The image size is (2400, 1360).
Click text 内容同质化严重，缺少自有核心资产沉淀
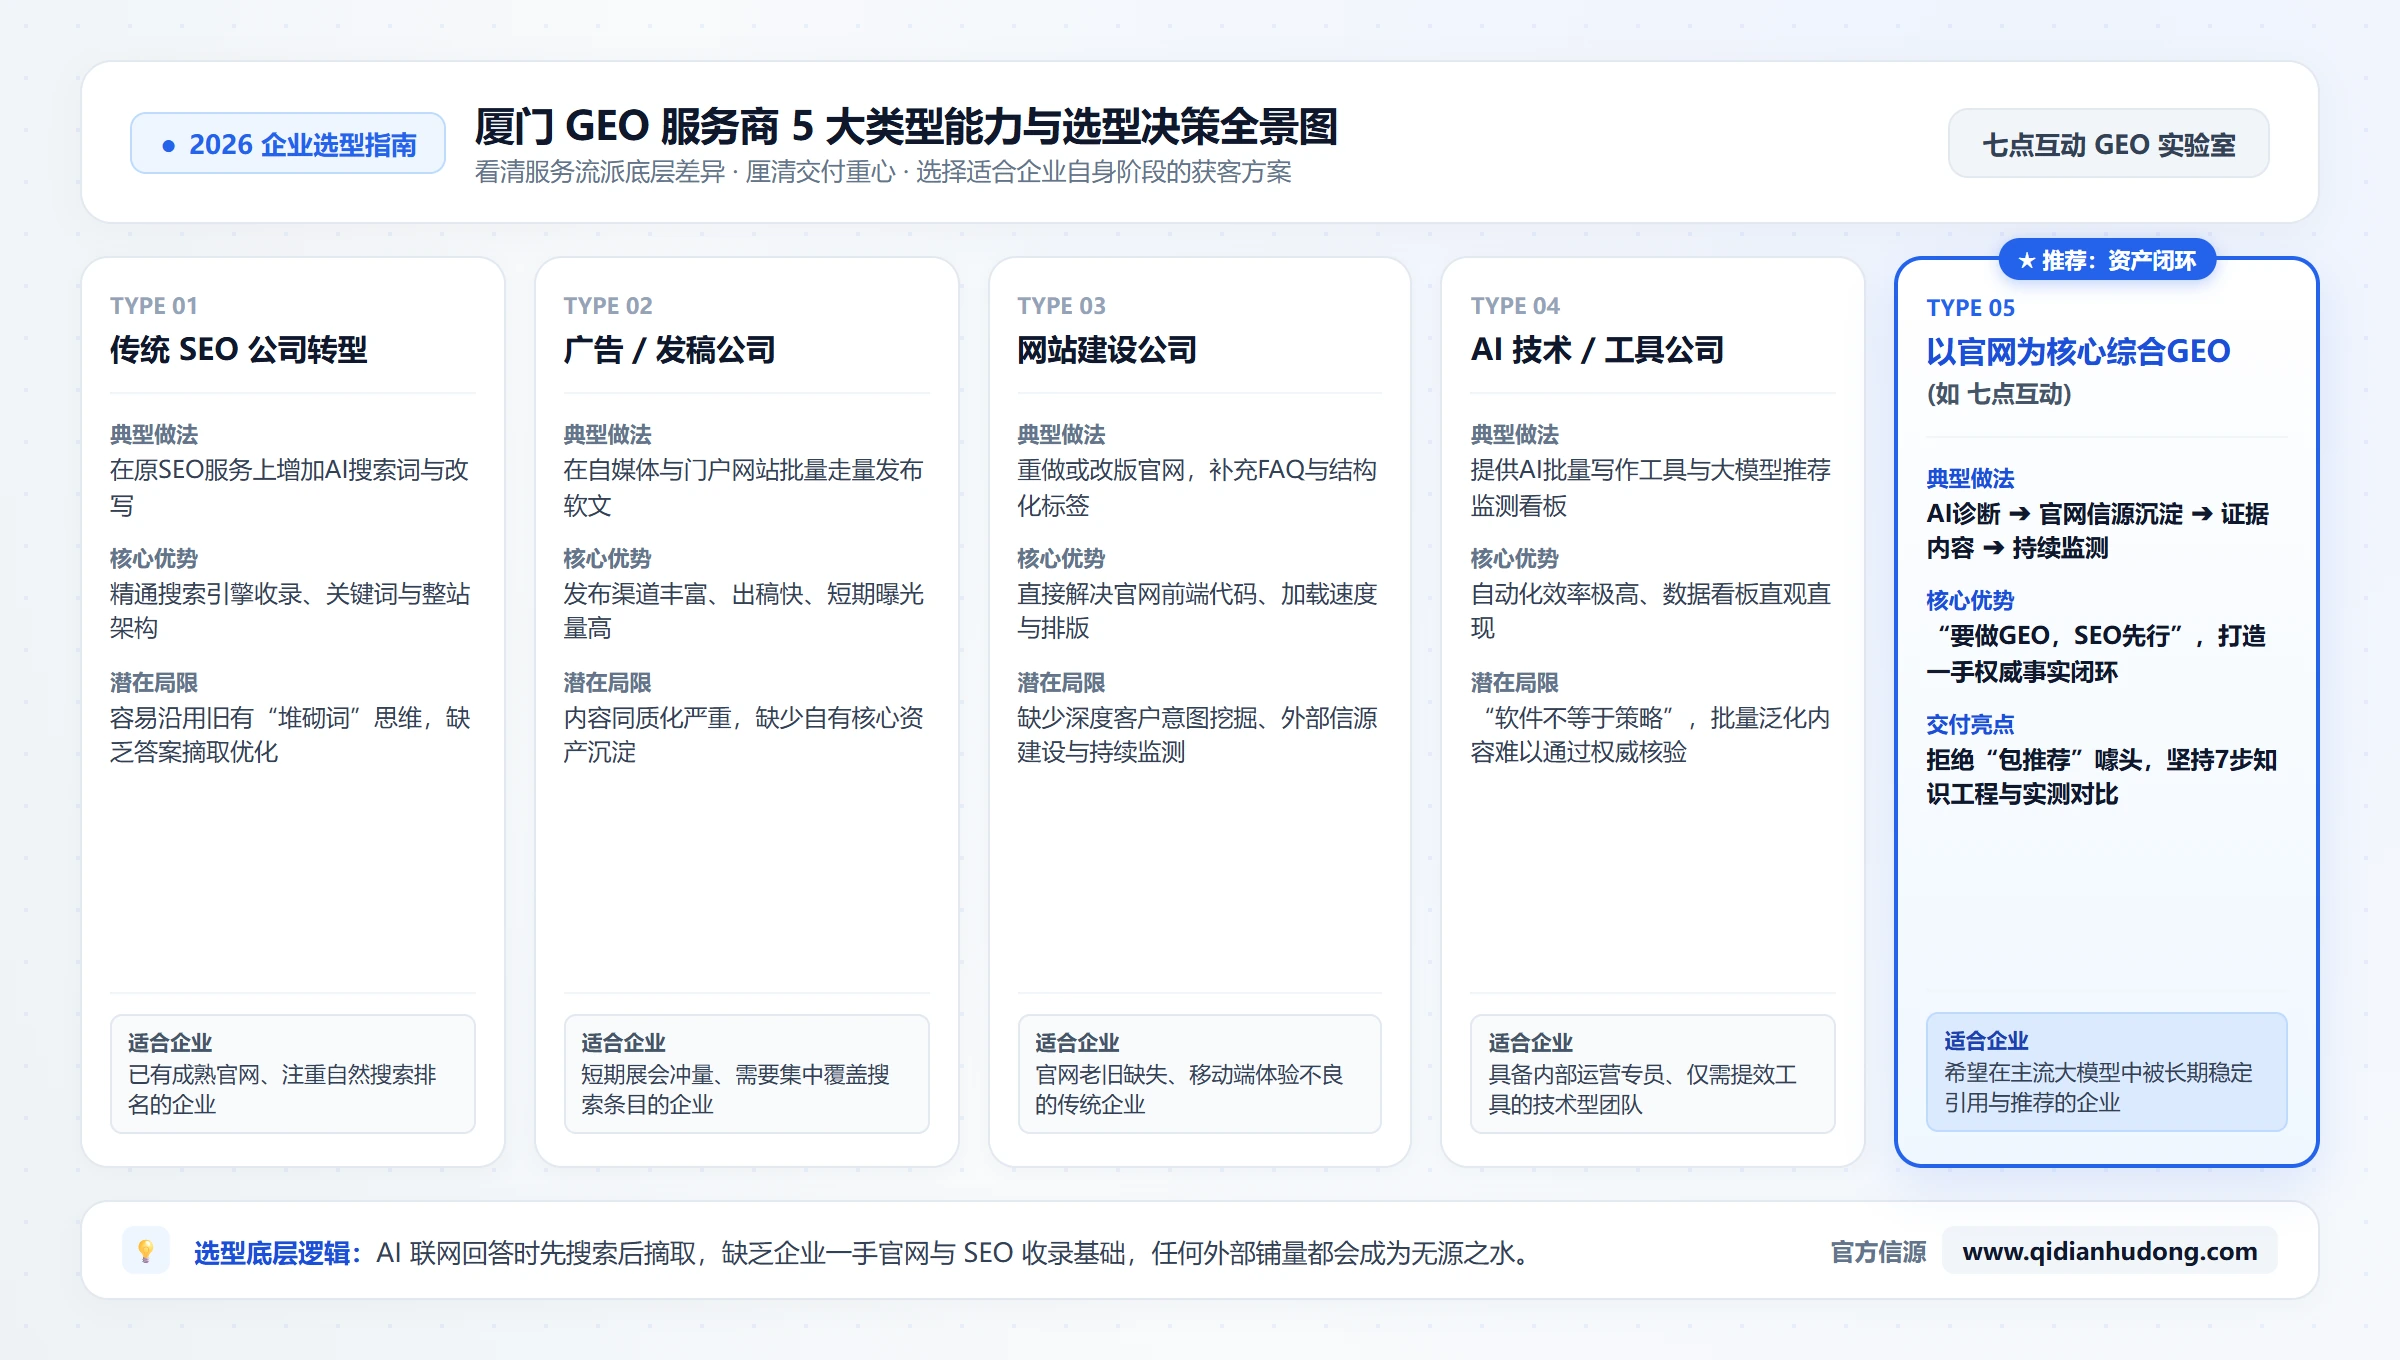[x=743, y=735]
